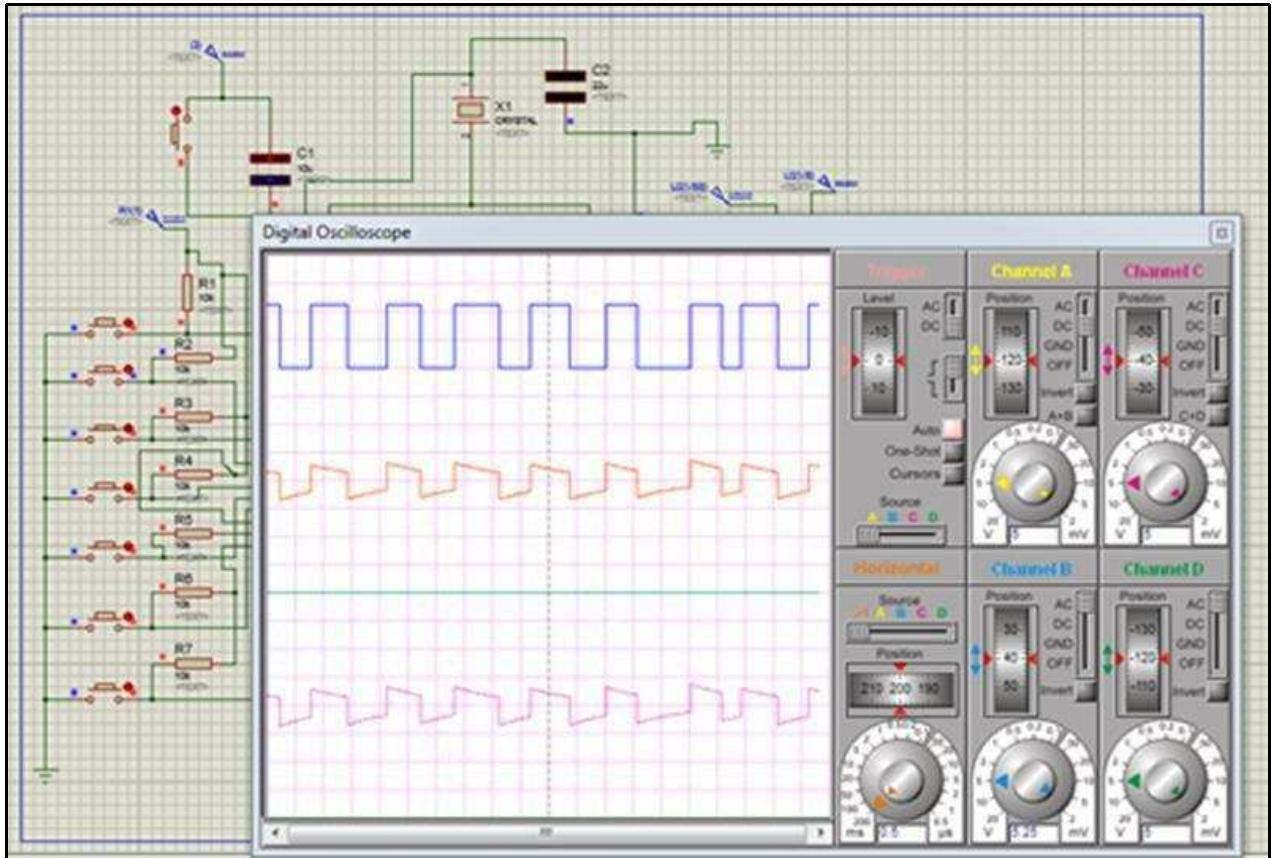
Task: Click the trigger edge polarity switch
Action: coord(952,380)
